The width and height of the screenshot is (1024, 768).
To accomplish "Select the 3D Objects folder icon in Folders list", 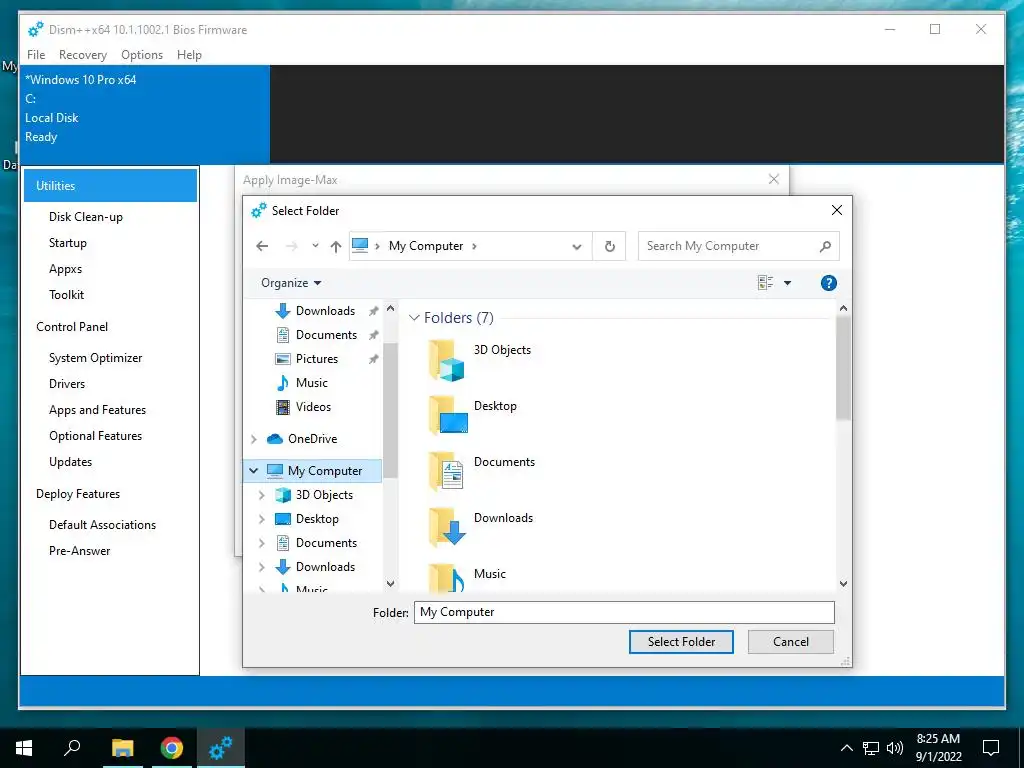I will tap(446, 360).
